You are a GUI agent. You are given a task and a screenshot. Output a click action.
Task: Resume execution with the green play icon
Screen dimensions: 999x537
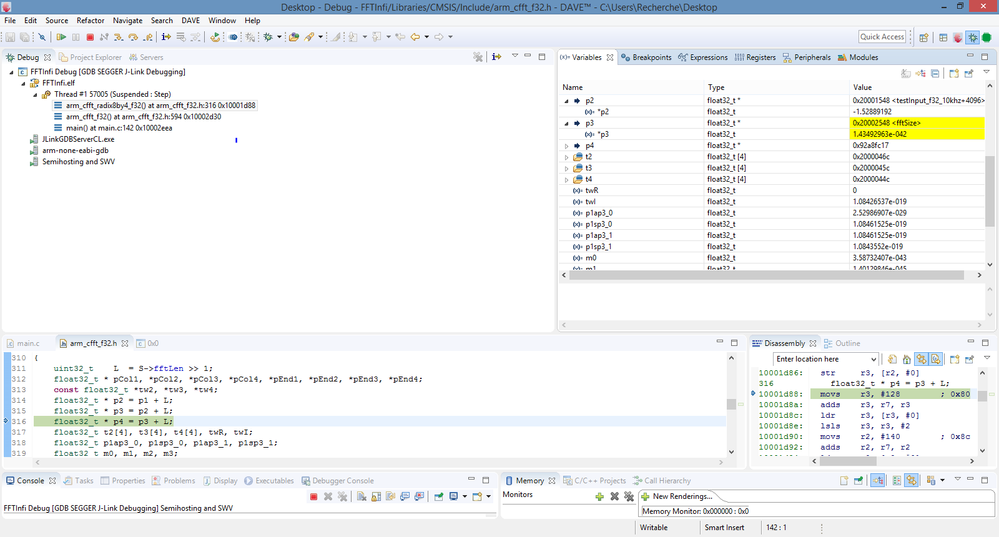click(61, 37)
